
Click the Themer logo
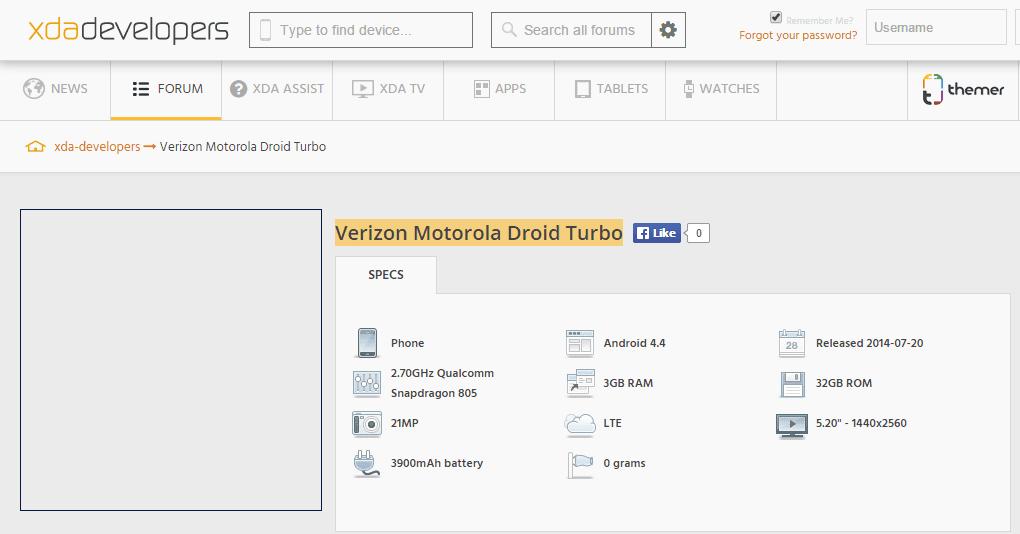coord(963,89)
